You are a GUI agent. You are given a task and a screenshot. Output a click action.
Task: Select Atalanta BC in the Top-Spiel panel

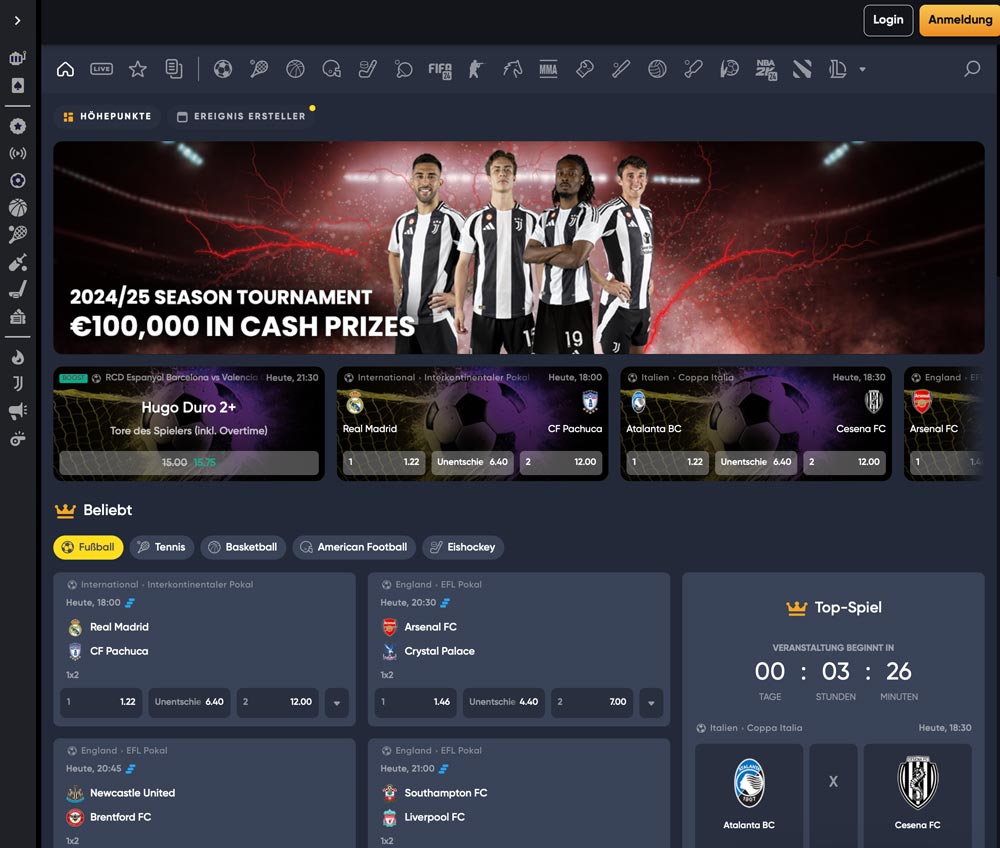pyautogui.click(x=749, y=796)
